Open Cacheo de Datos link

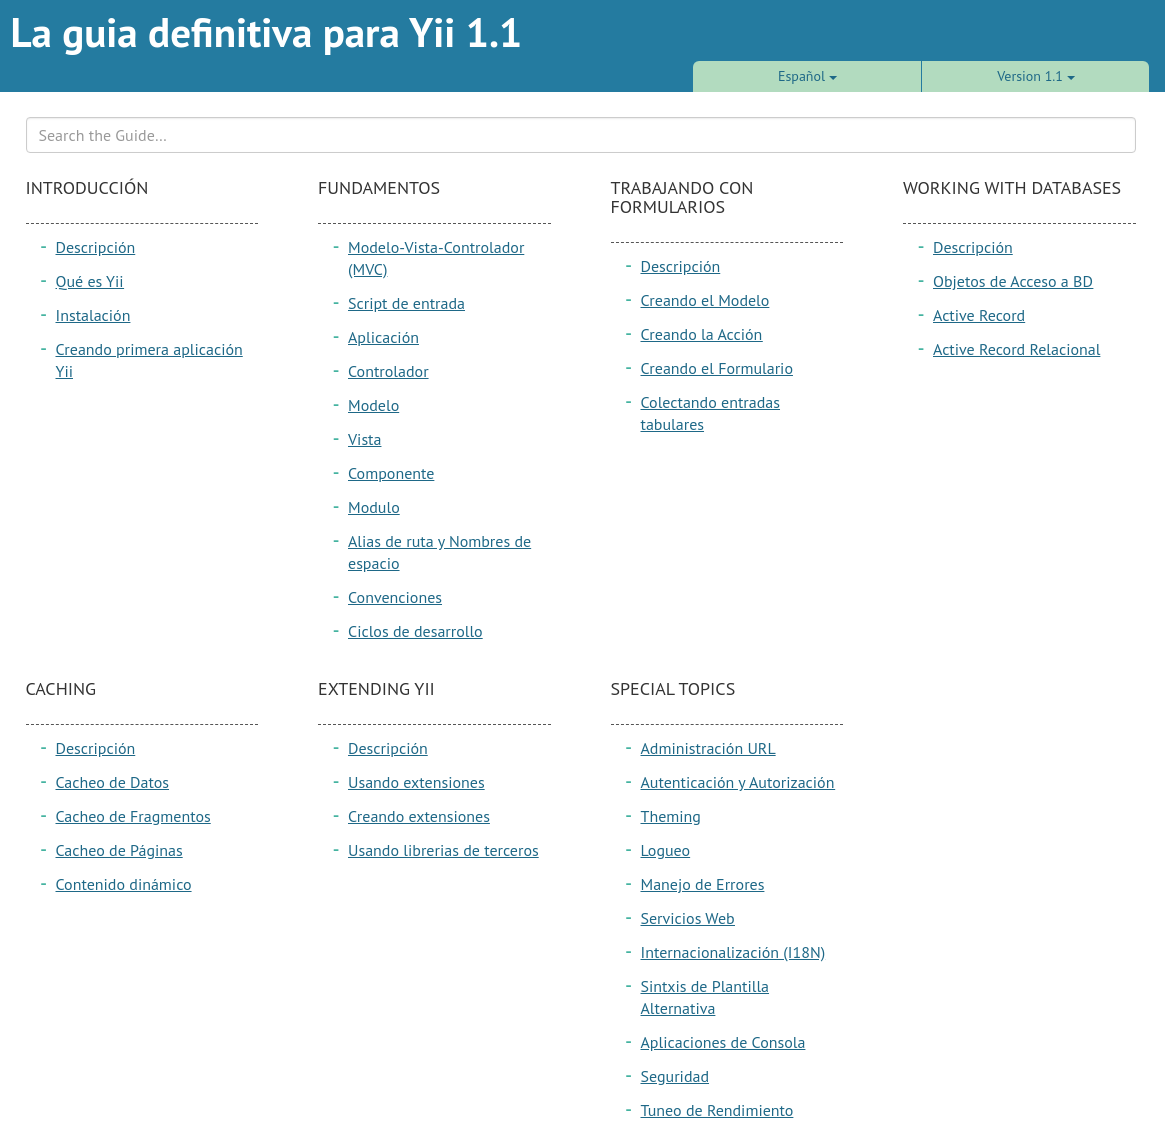tap(112, 784)
